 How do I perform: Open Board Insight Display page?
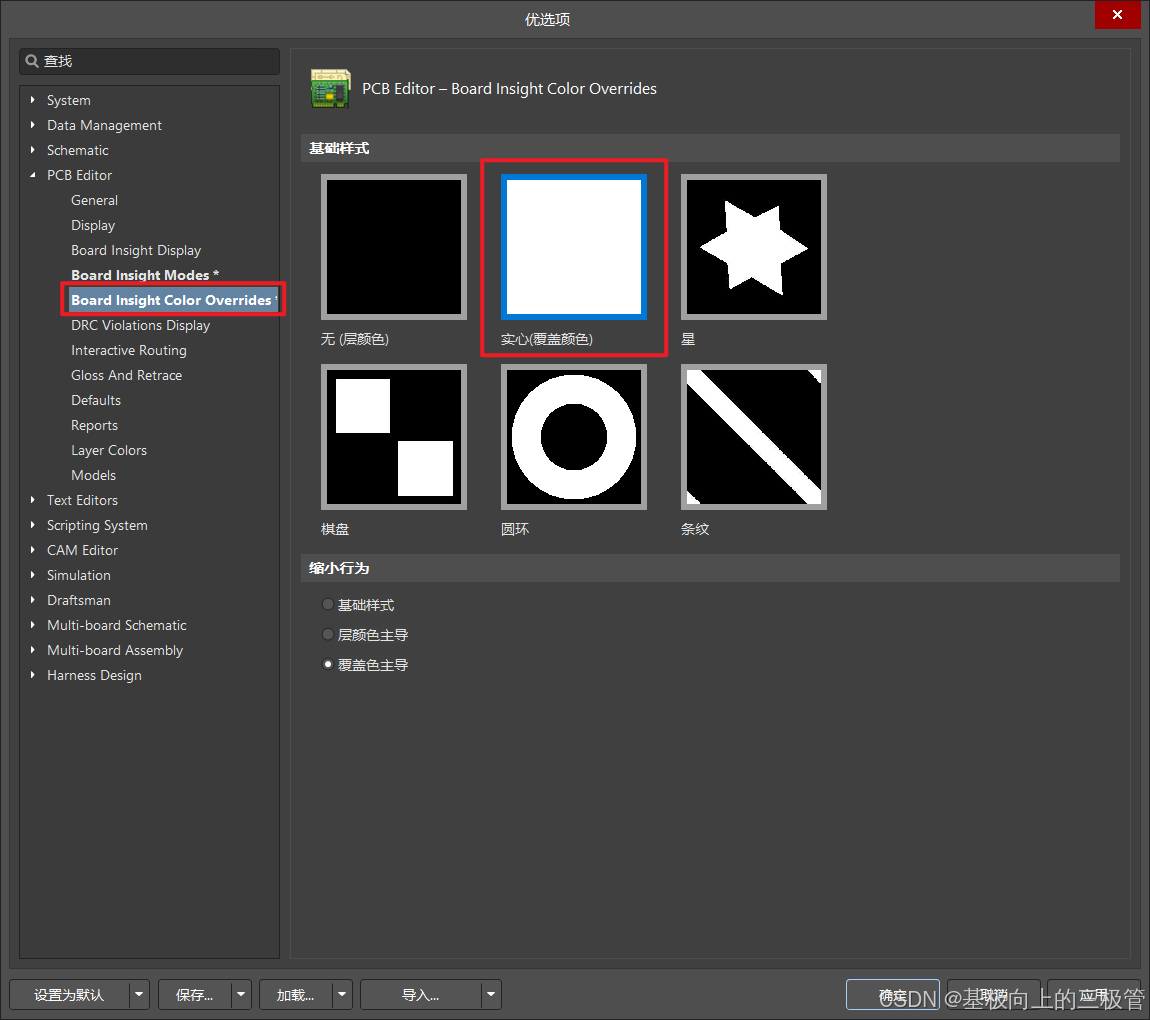[136, 250]
